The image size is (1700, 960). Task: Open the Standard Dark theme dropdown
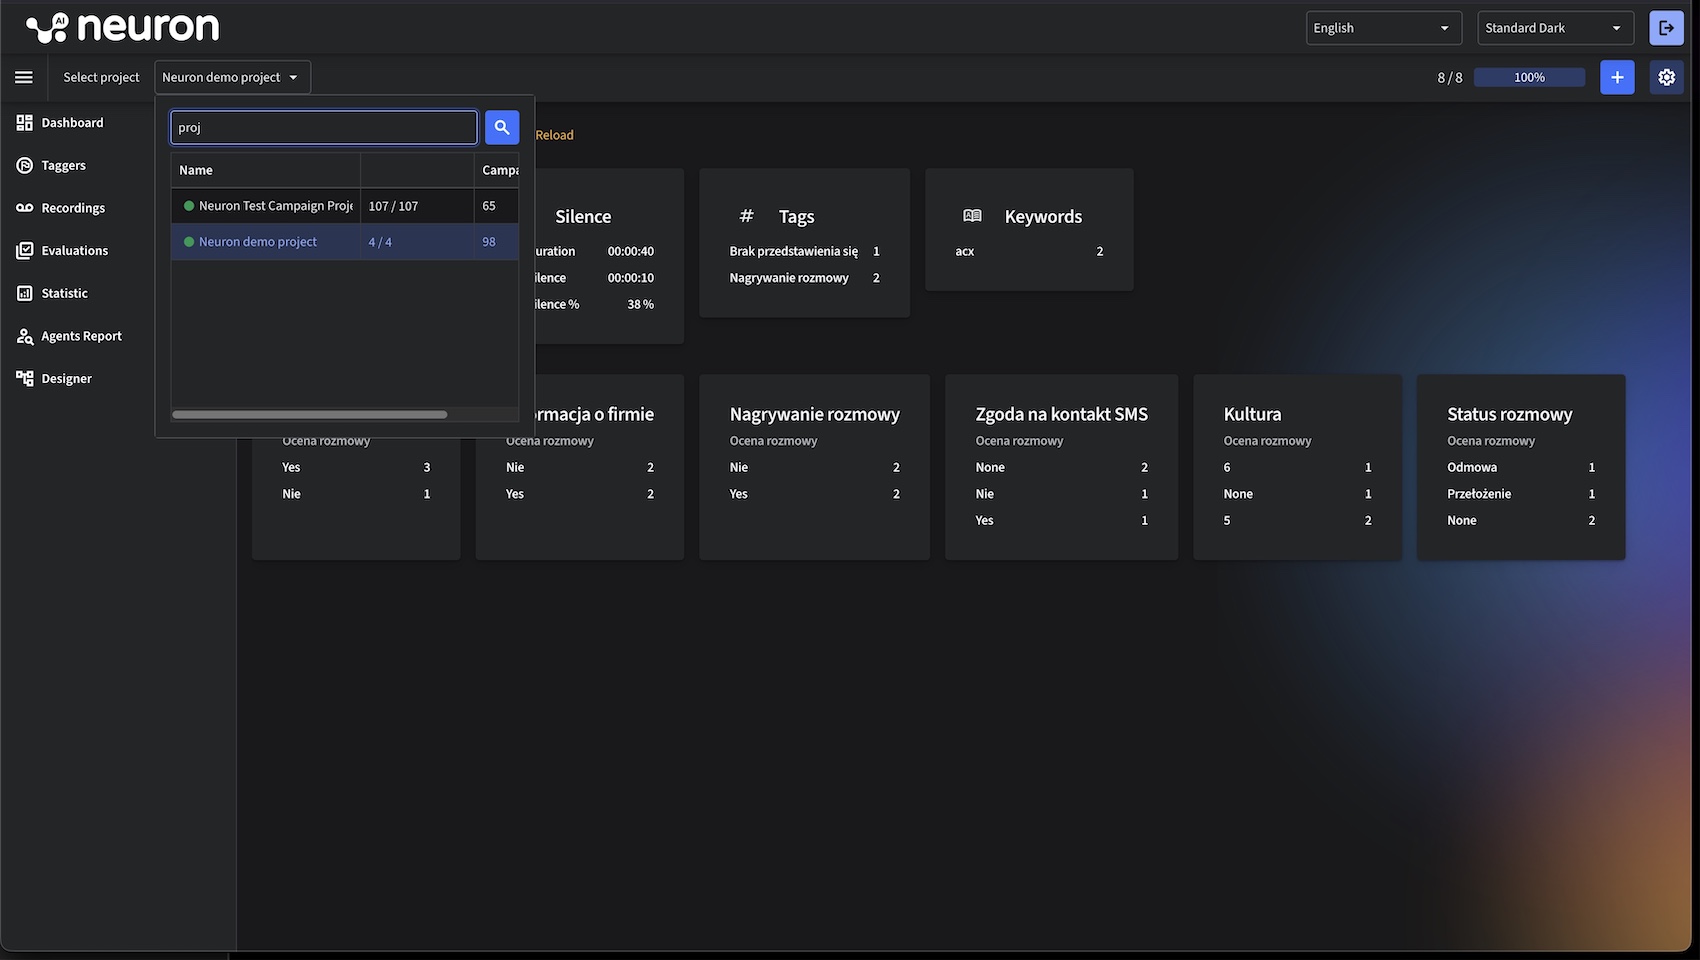pos(1554,28)
